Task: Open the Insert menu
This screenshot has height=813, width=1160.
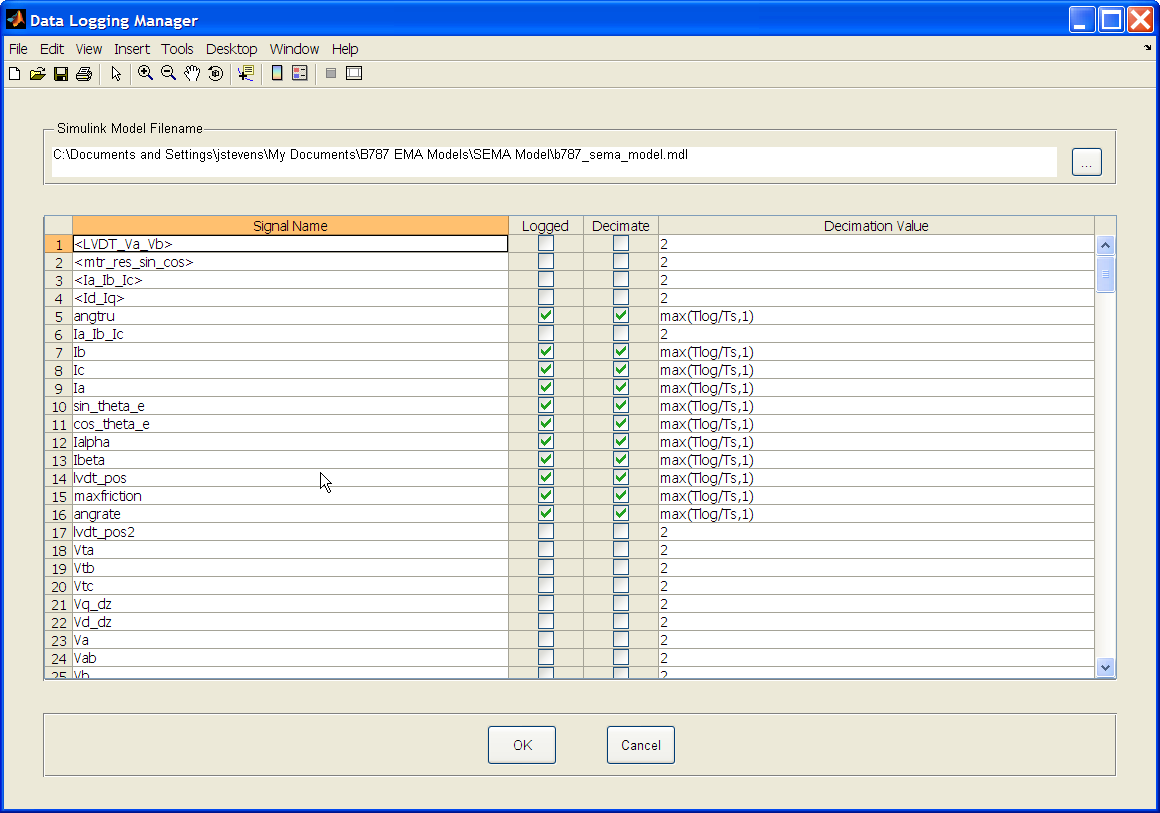Action: click(132, 49)
